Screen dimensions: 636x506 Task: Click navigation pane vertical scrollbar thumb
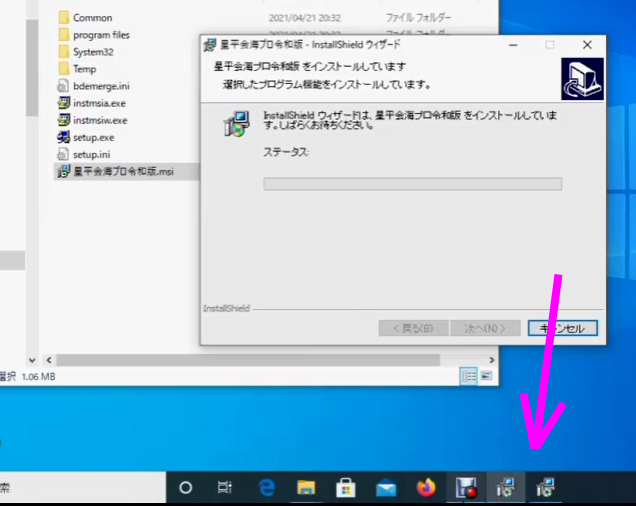32,67
